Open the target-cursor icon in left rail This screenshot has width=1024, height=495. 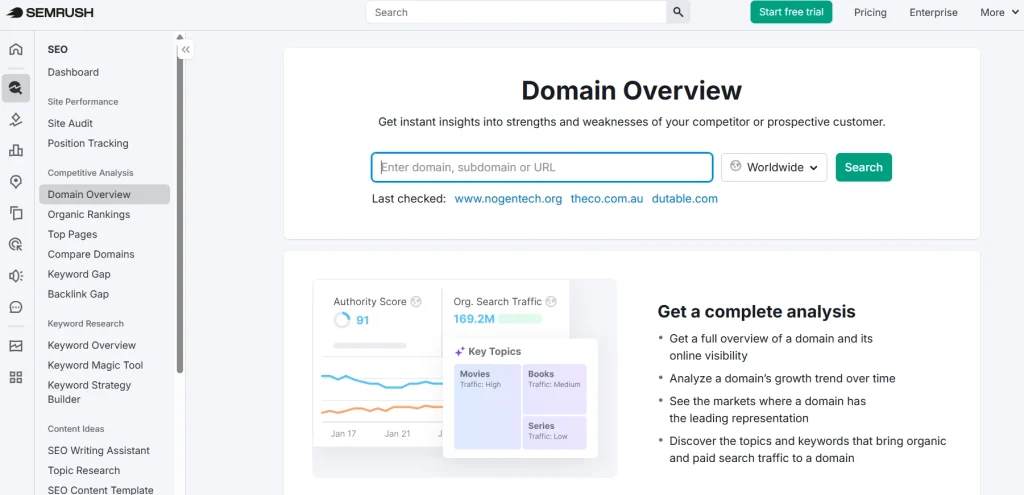(x=16, y=244)
